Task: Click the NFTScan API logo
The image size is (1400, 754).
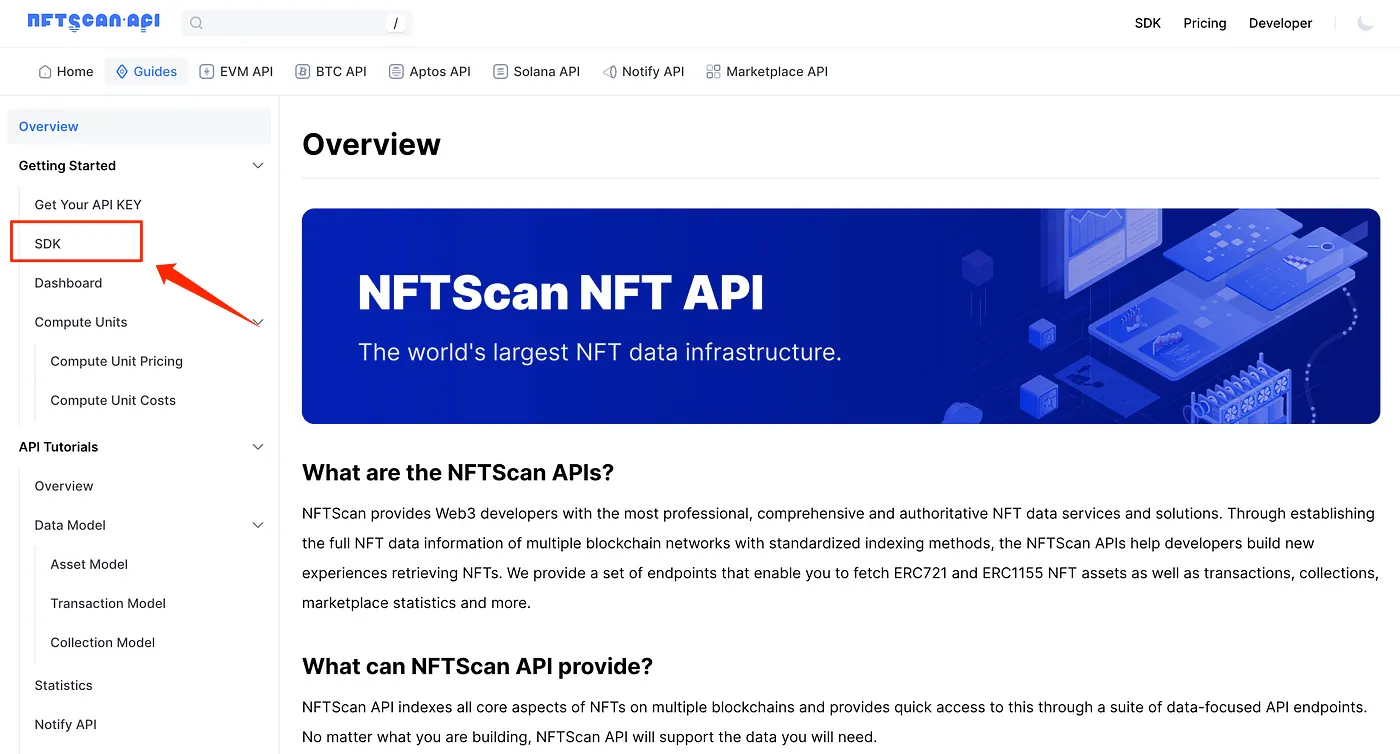Action: 94,21
